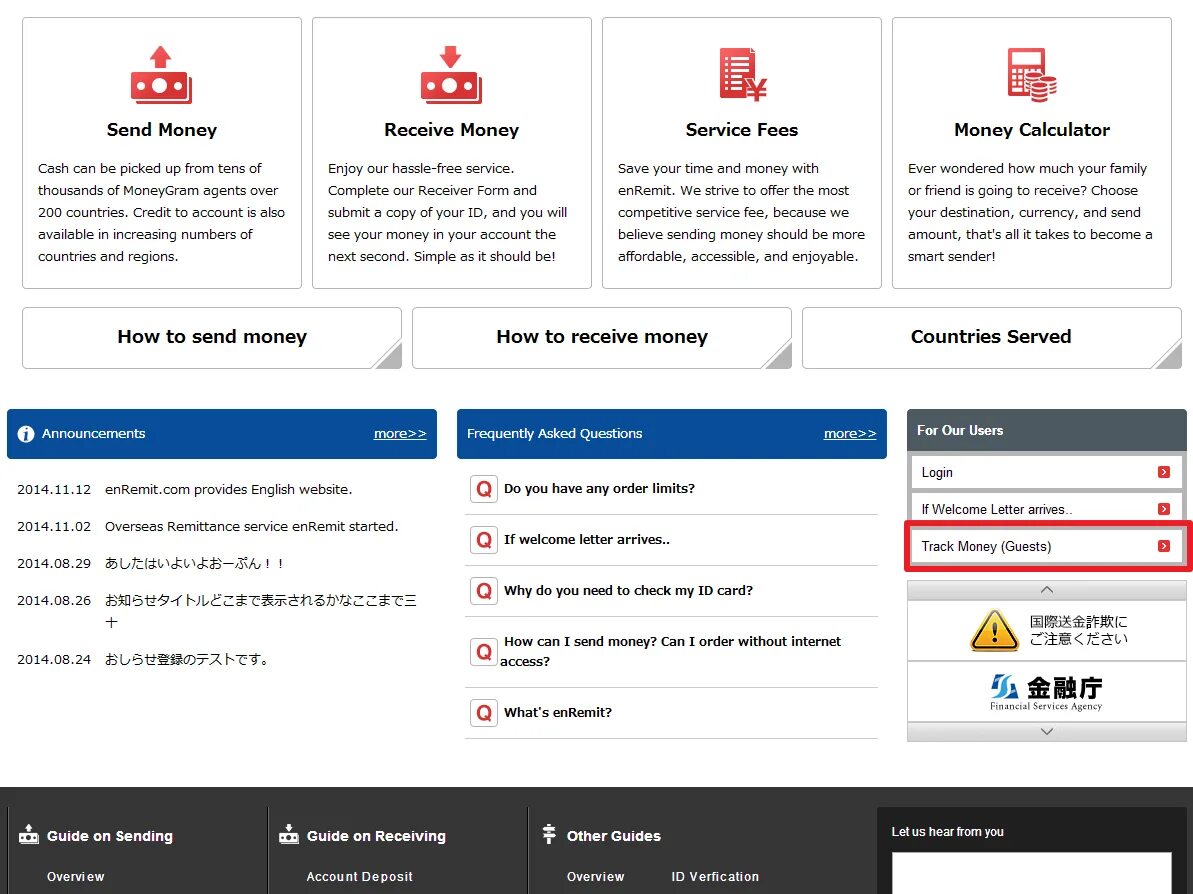This screenshot has height=894, width=1193.
Task: Open ID Verification in footer
Action: point(714,877)
